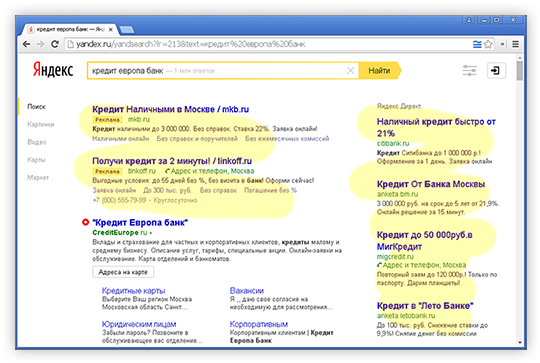540x363 pixels.
Task: Expand the CreditEurope.ru dropdown arrow
Action: [x=150, y=233]
